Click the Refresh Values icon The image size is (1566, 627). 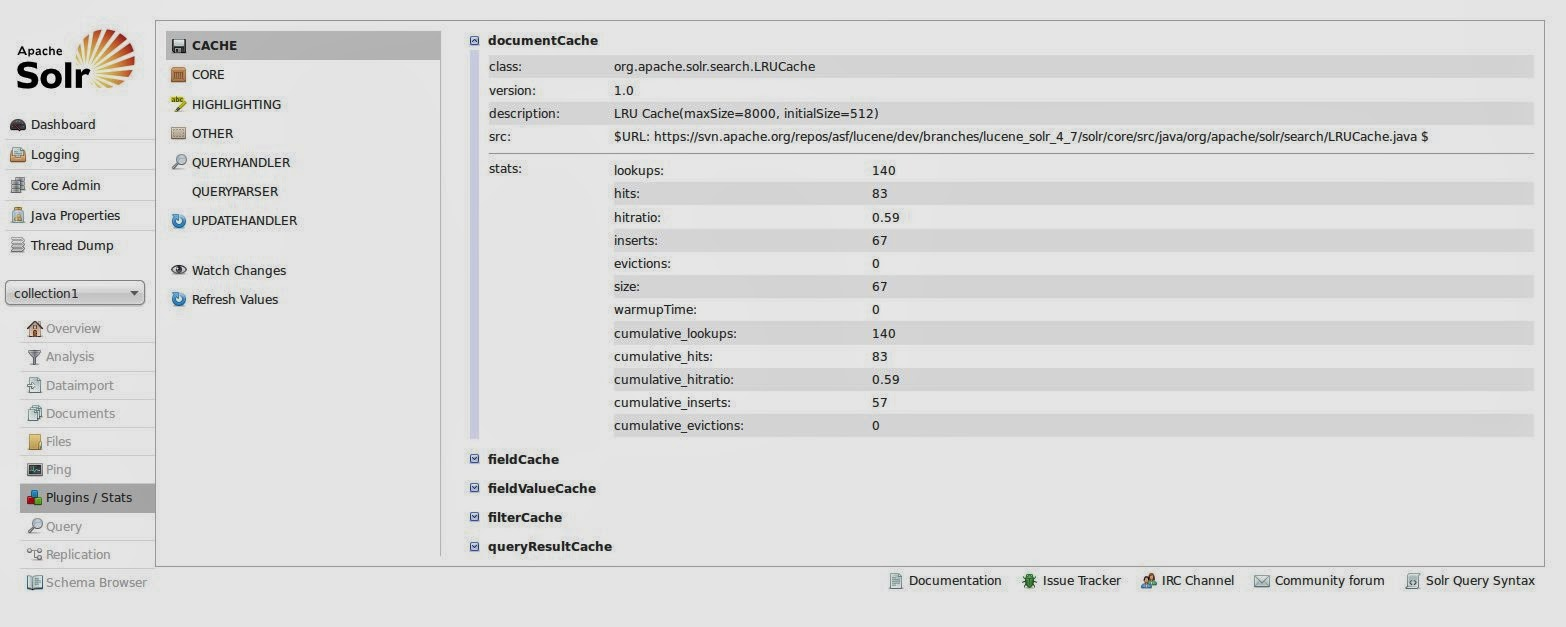[179, 299]
